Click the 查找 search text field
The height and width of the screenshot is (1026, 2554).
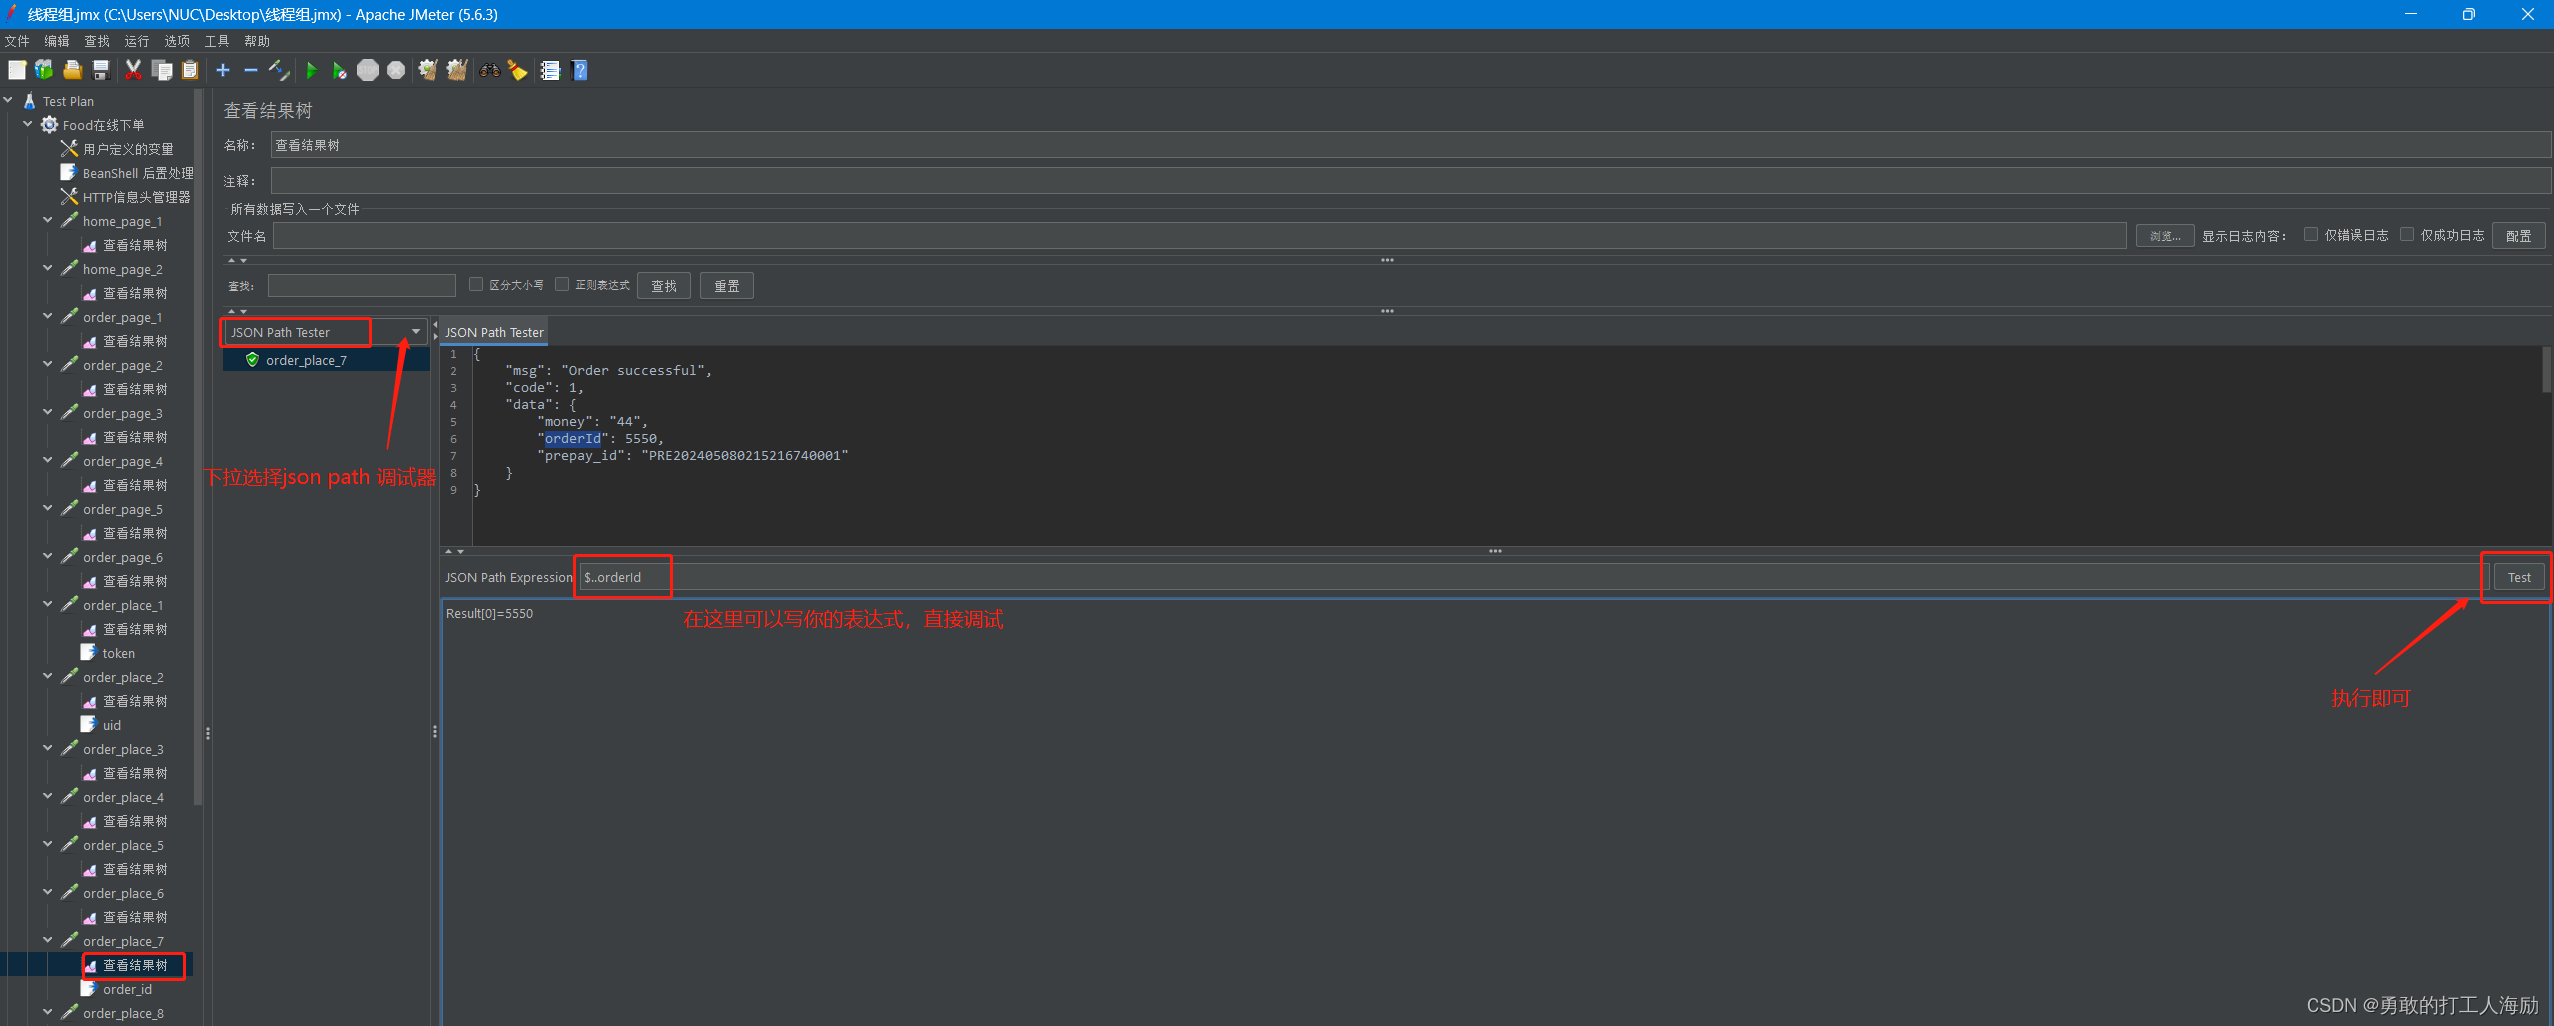pos(362,286)
